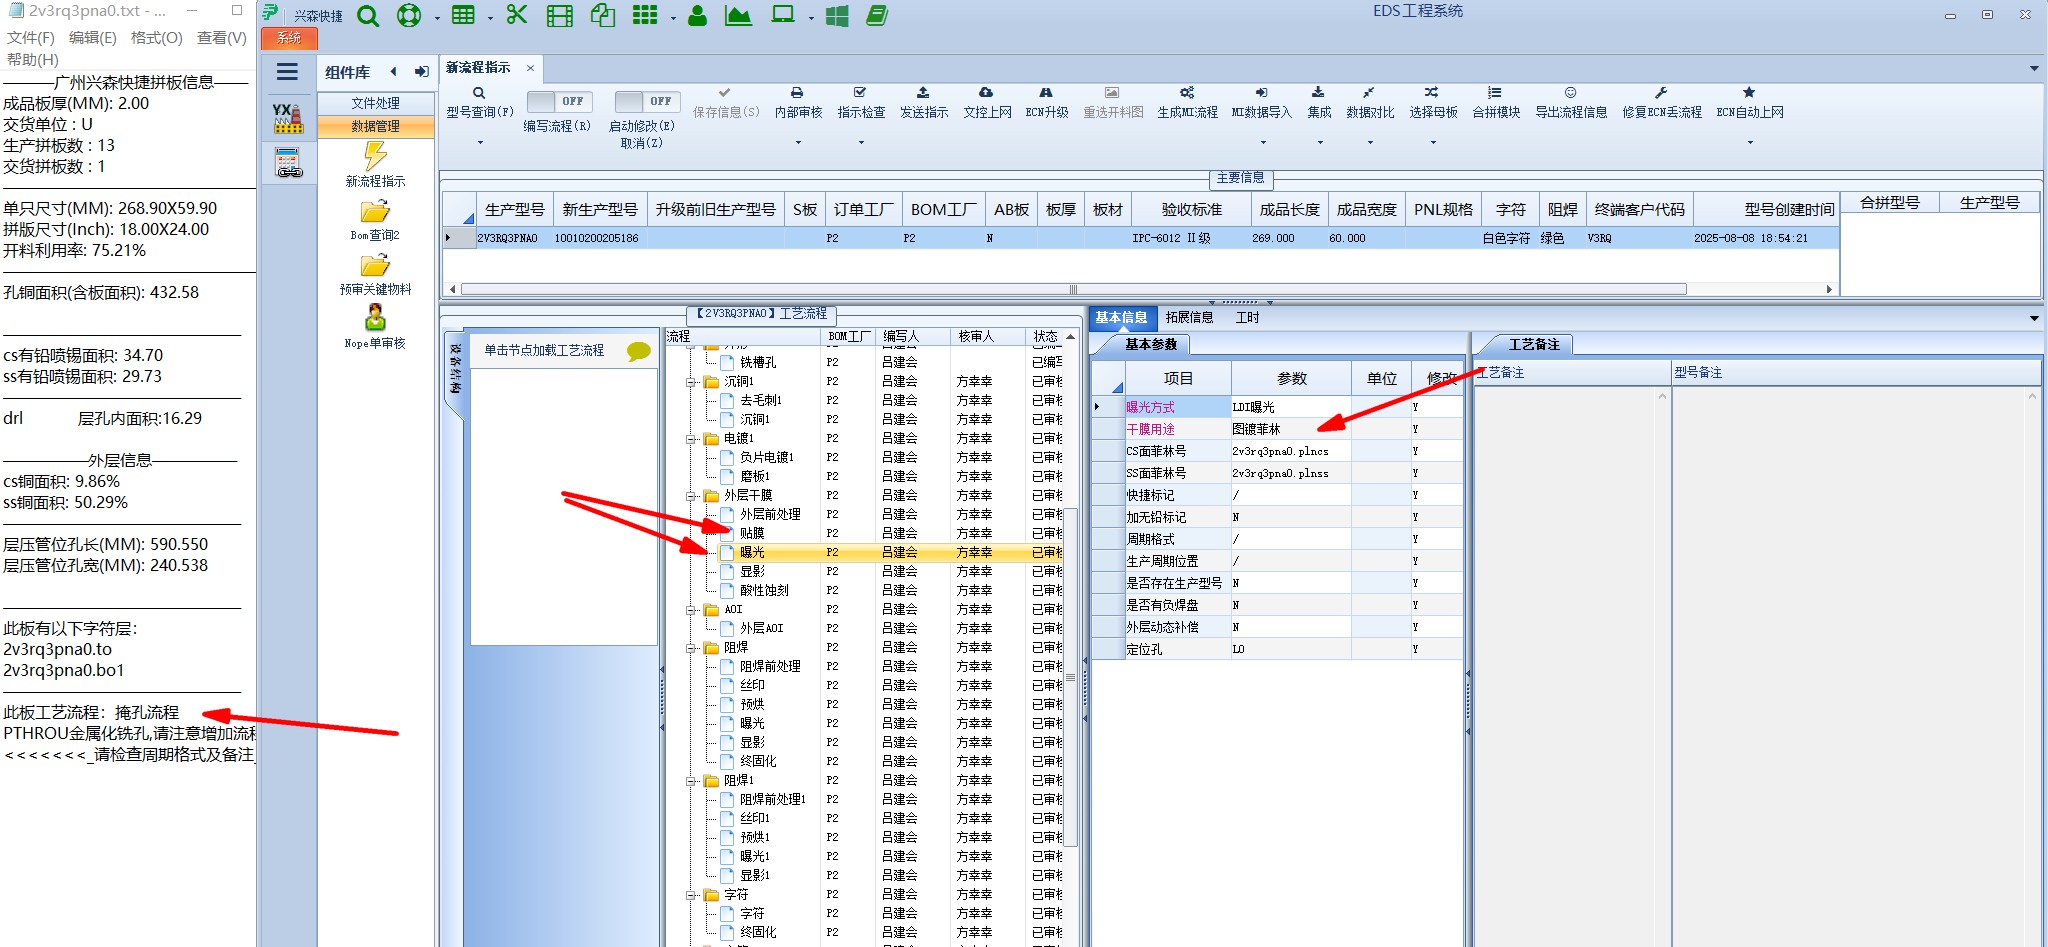Click 指示检查 check tool
Image resolution: width=2048 pixels, height=947 pixels.
point(861,103)
